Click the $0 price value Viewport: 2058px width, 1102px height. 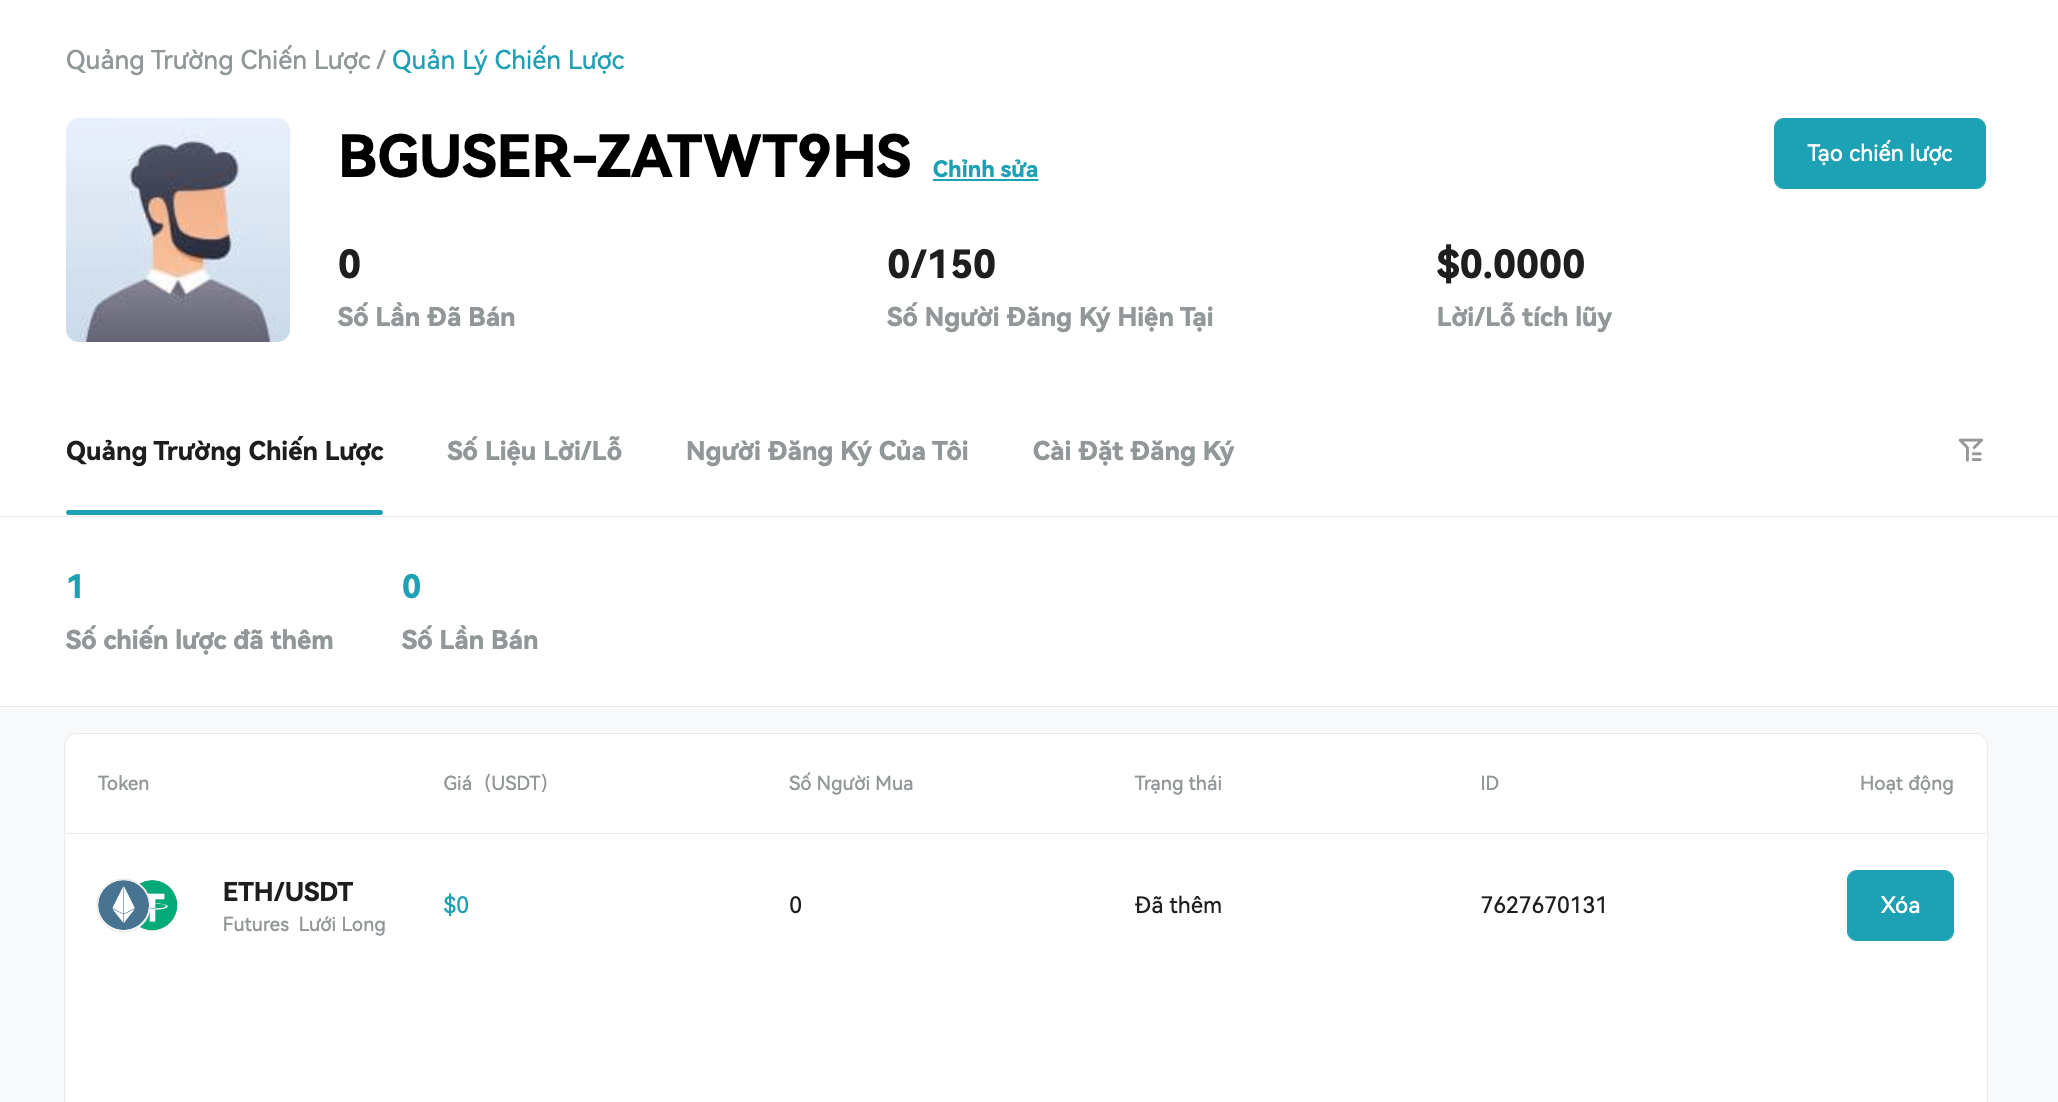point(456,905)
